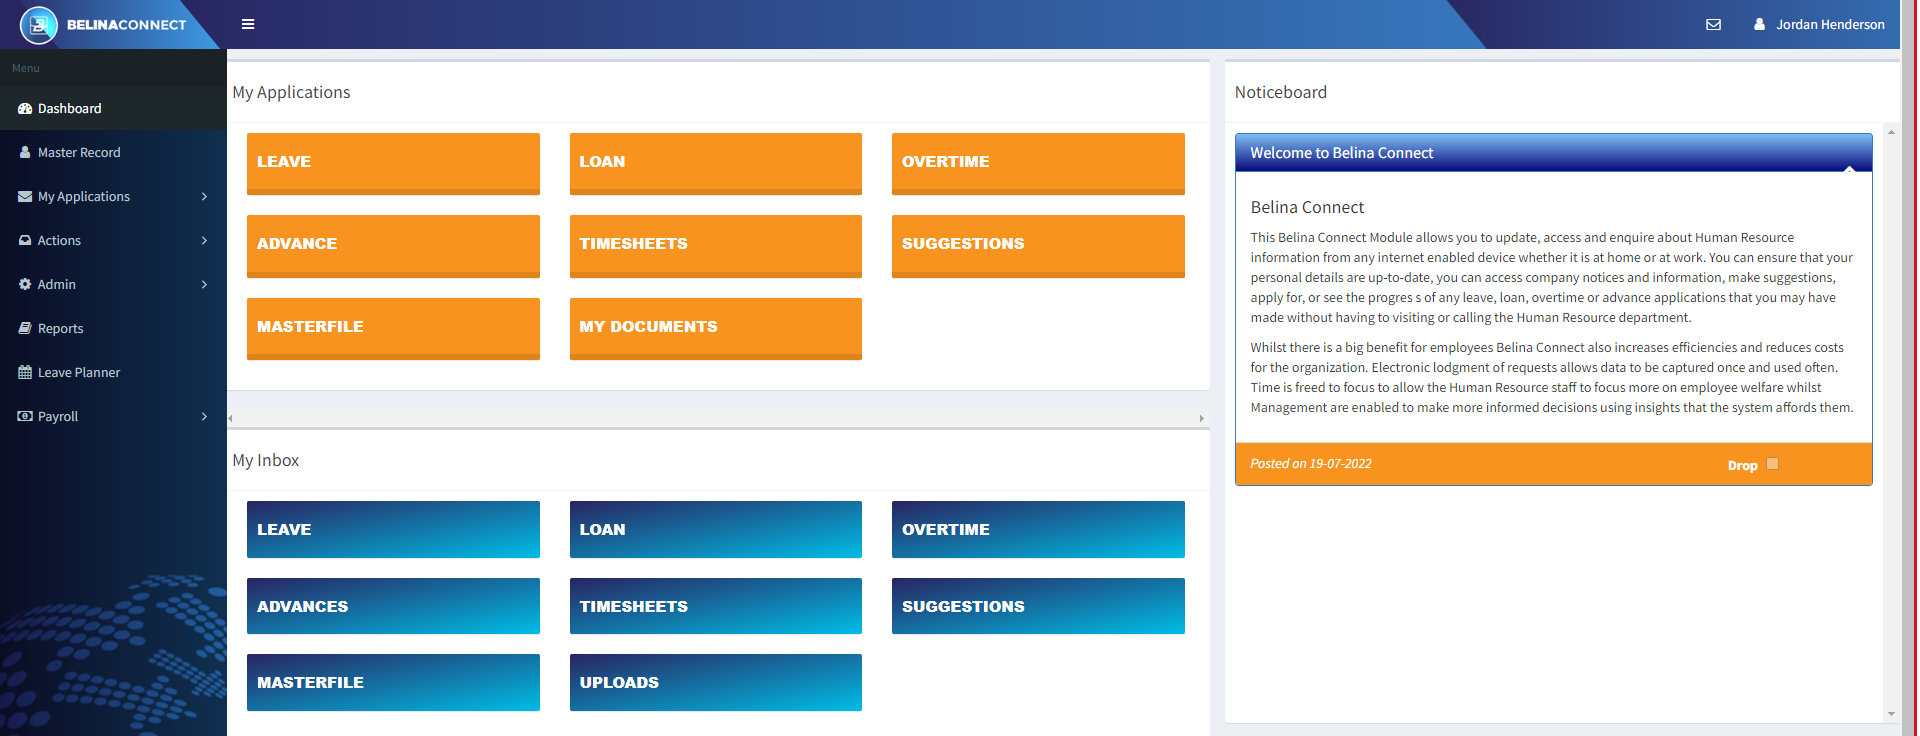Click the Noticeboard scrollbar down arrow

coord(1891,714)
